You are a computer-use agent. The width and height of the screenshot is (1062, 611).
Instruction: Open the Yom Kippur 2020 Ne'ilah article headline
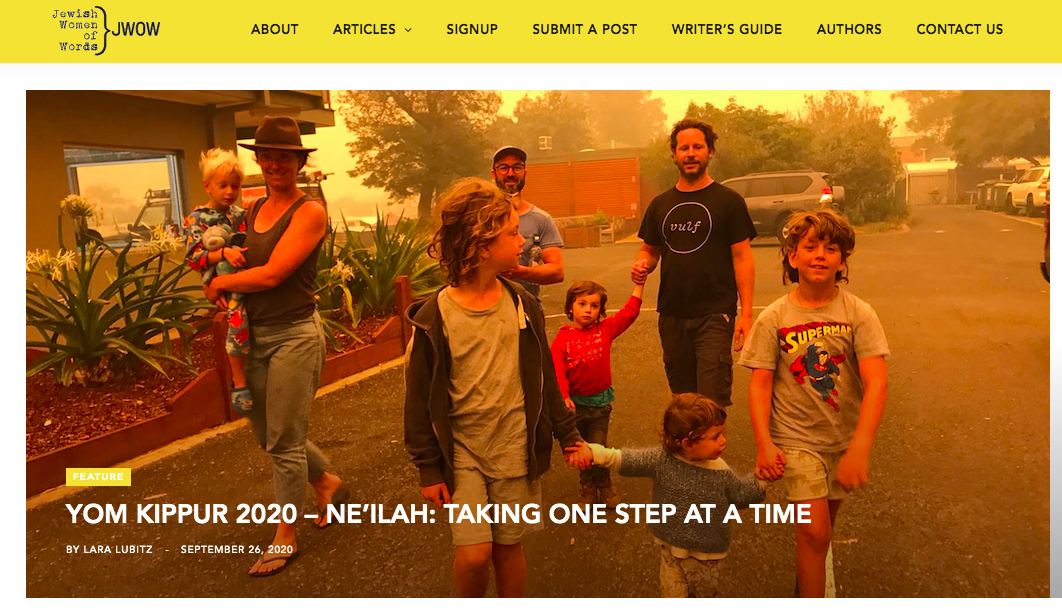(x=438, y=513)
